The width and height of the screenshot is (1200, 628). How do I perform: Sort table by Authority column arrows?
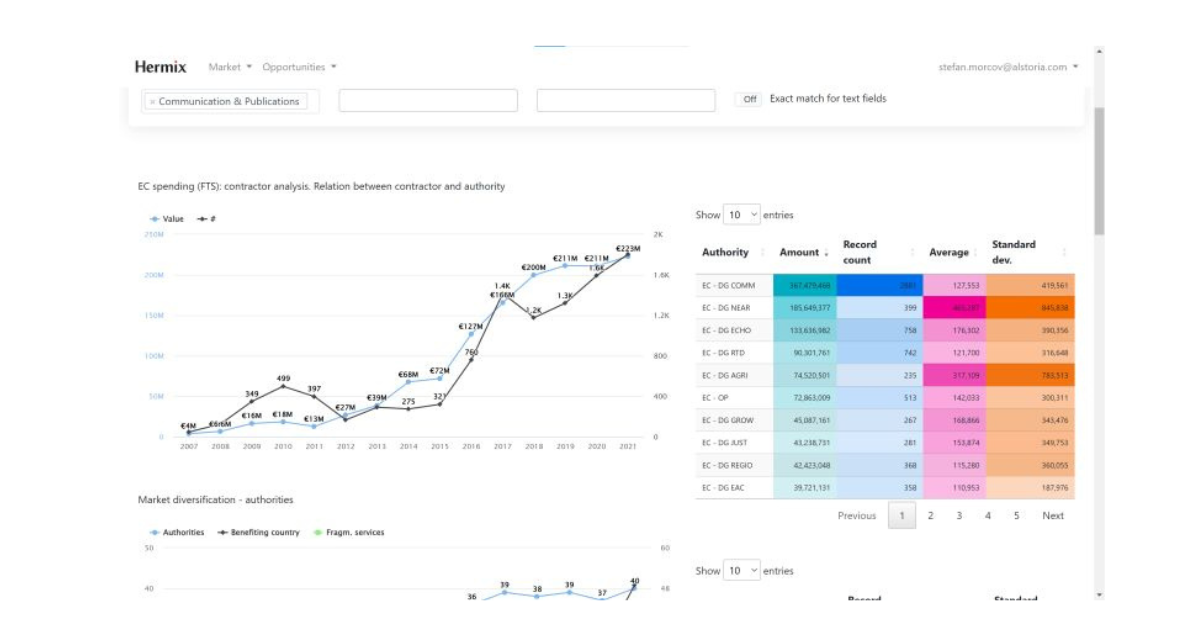(x=763, y=253)
